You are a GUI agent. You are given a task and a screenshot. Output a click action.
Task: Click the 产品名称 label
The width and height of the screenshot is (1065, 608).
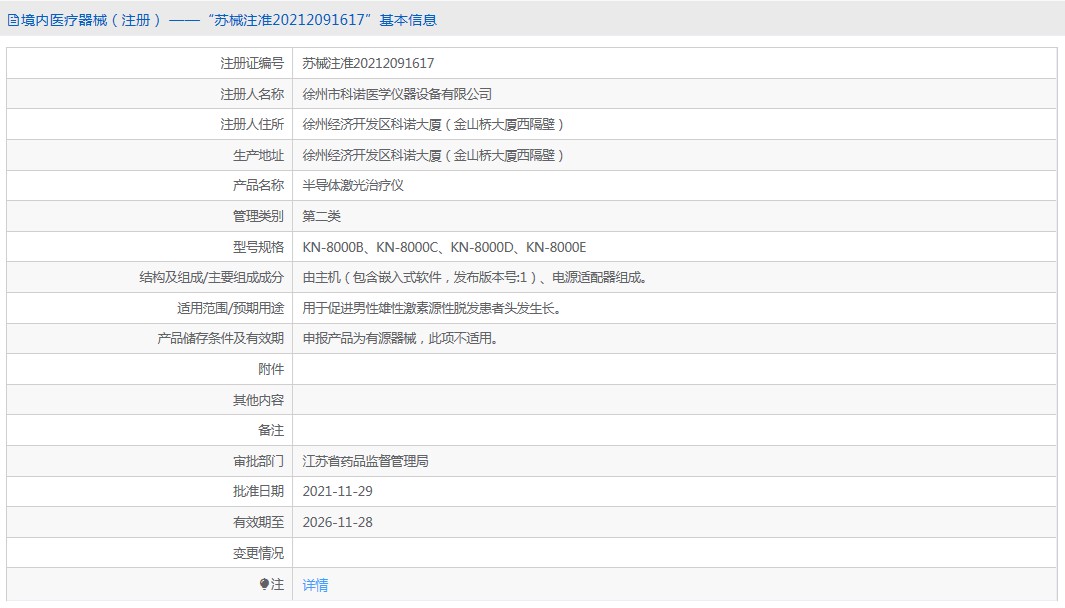point(258,185)
